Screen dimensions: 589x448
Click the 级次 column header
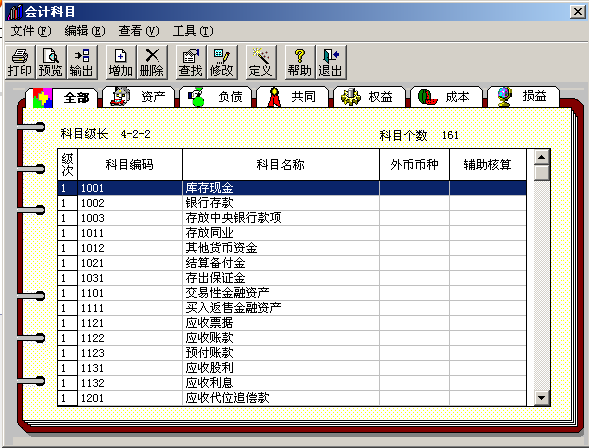(x=67, y=164)
